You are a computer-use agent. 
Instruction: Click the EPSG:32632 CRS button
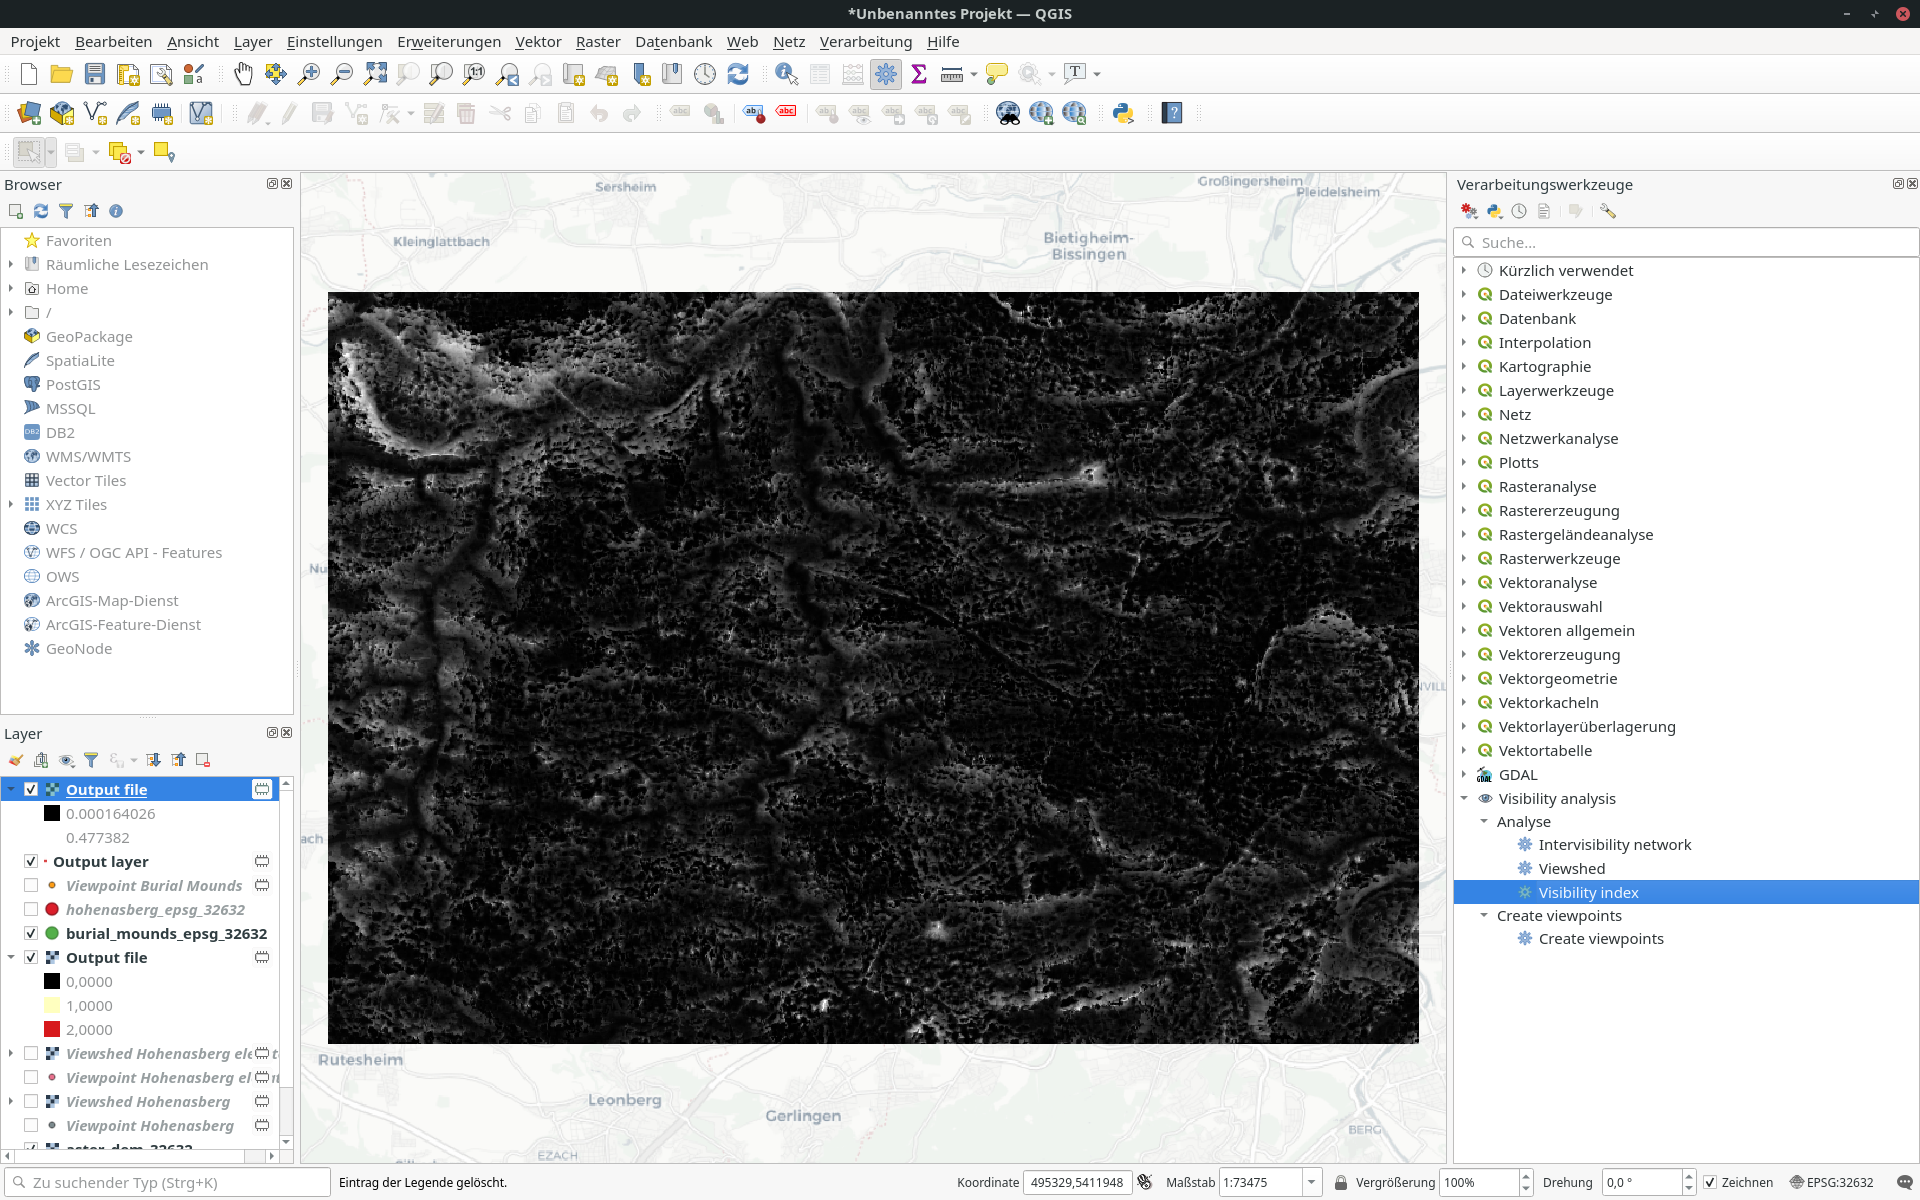tap(1832, 1182)
